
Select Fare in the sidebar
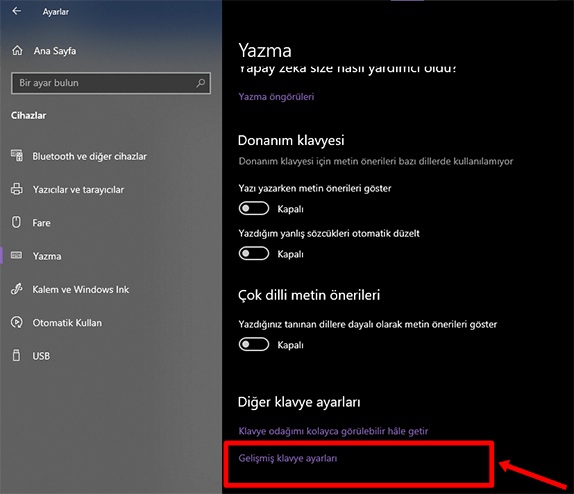click(x=41, y=223)
